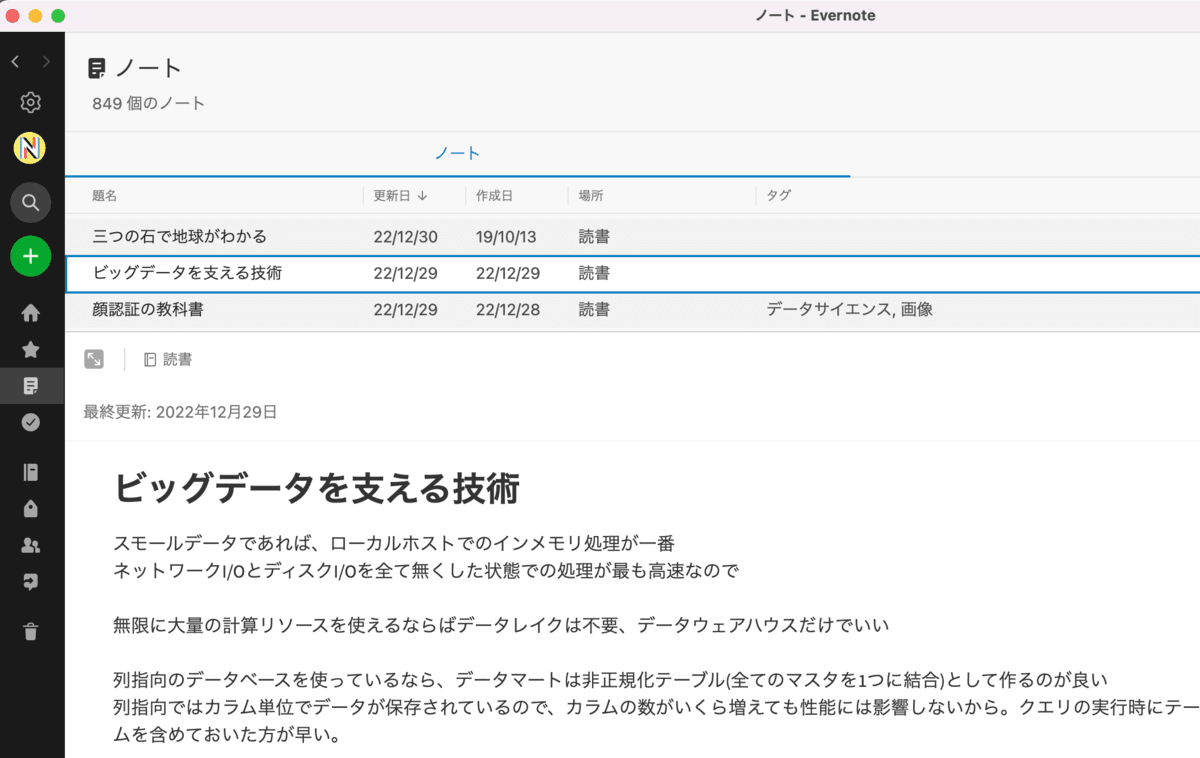Sort by 題名 column header

click(x=105, y=196)
